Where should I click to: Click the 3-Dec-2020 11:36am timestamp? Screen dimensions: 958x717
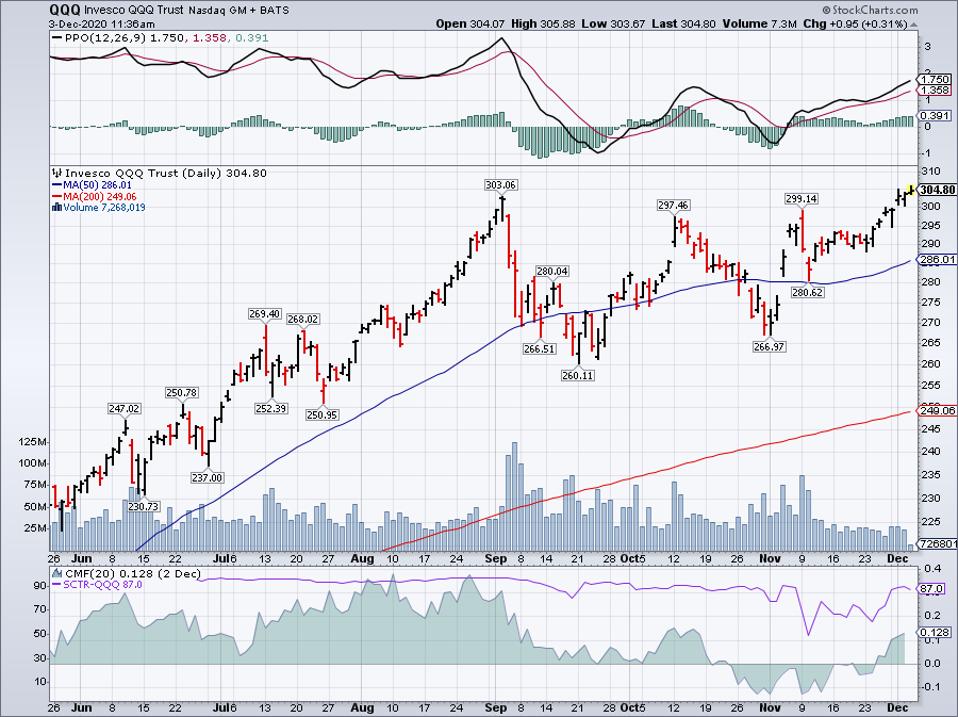(102, 24)
